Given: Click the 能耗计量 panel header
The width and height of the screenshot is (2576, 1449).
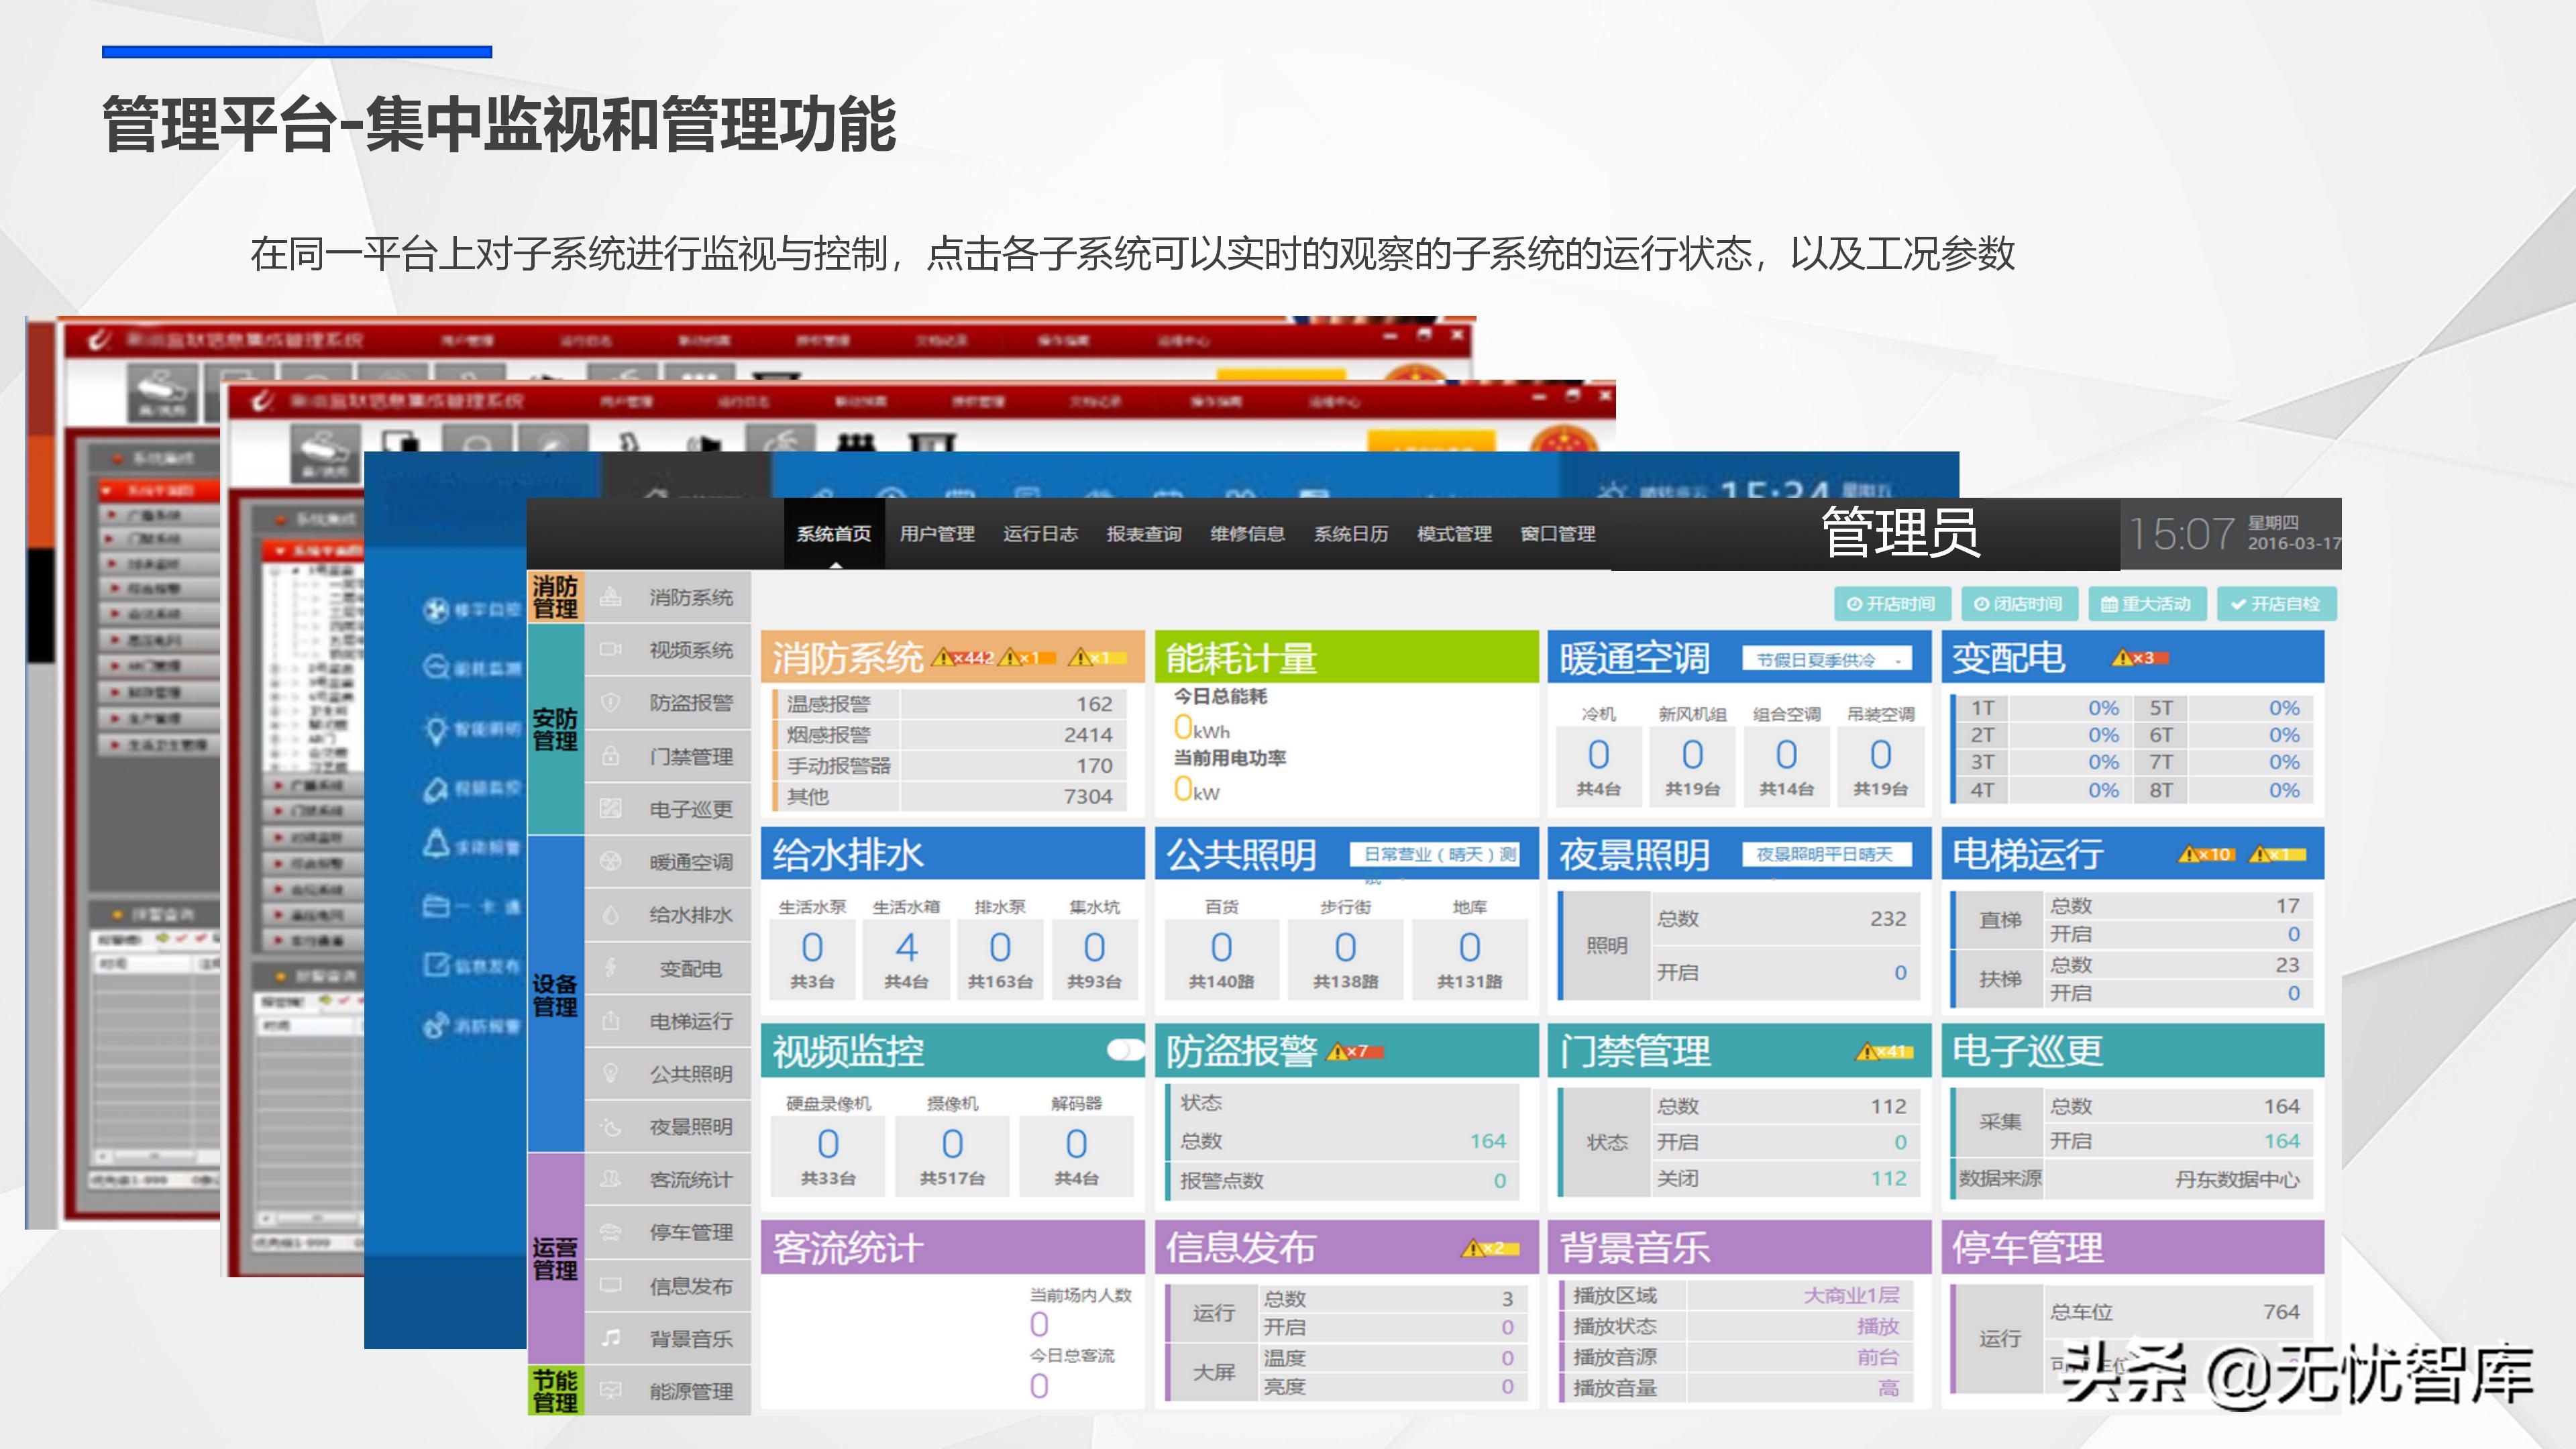Looking at the screenshot, I should point(1346,657).
